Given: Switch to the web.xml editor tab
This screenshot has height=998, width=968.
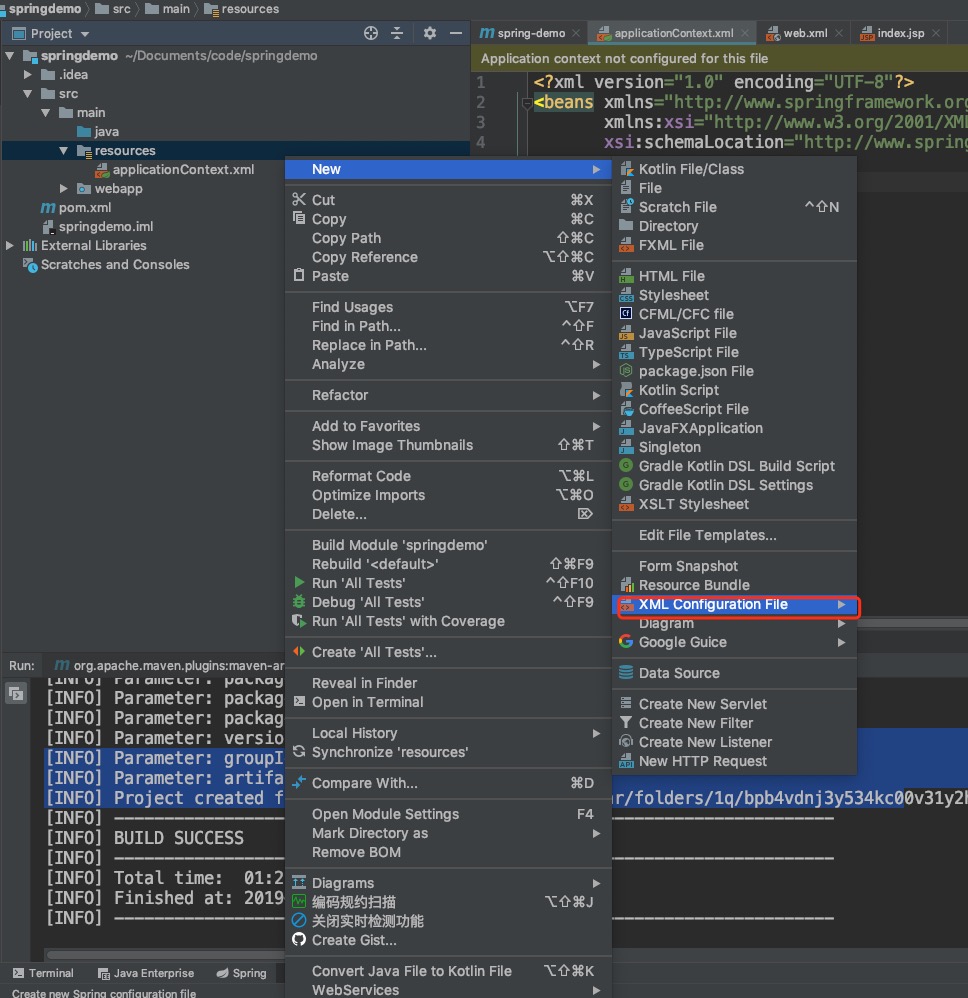Looking at the screenshot, I should click(804, 33).
